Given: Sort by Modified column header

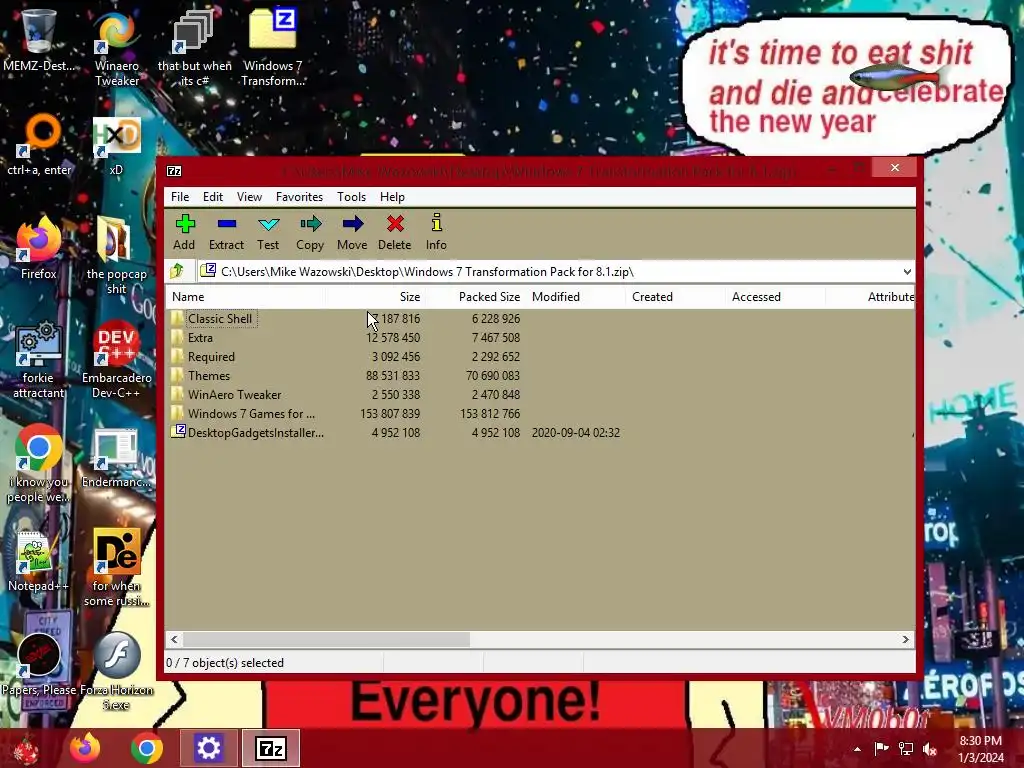Looking at the screenshot, I should 576,296.
